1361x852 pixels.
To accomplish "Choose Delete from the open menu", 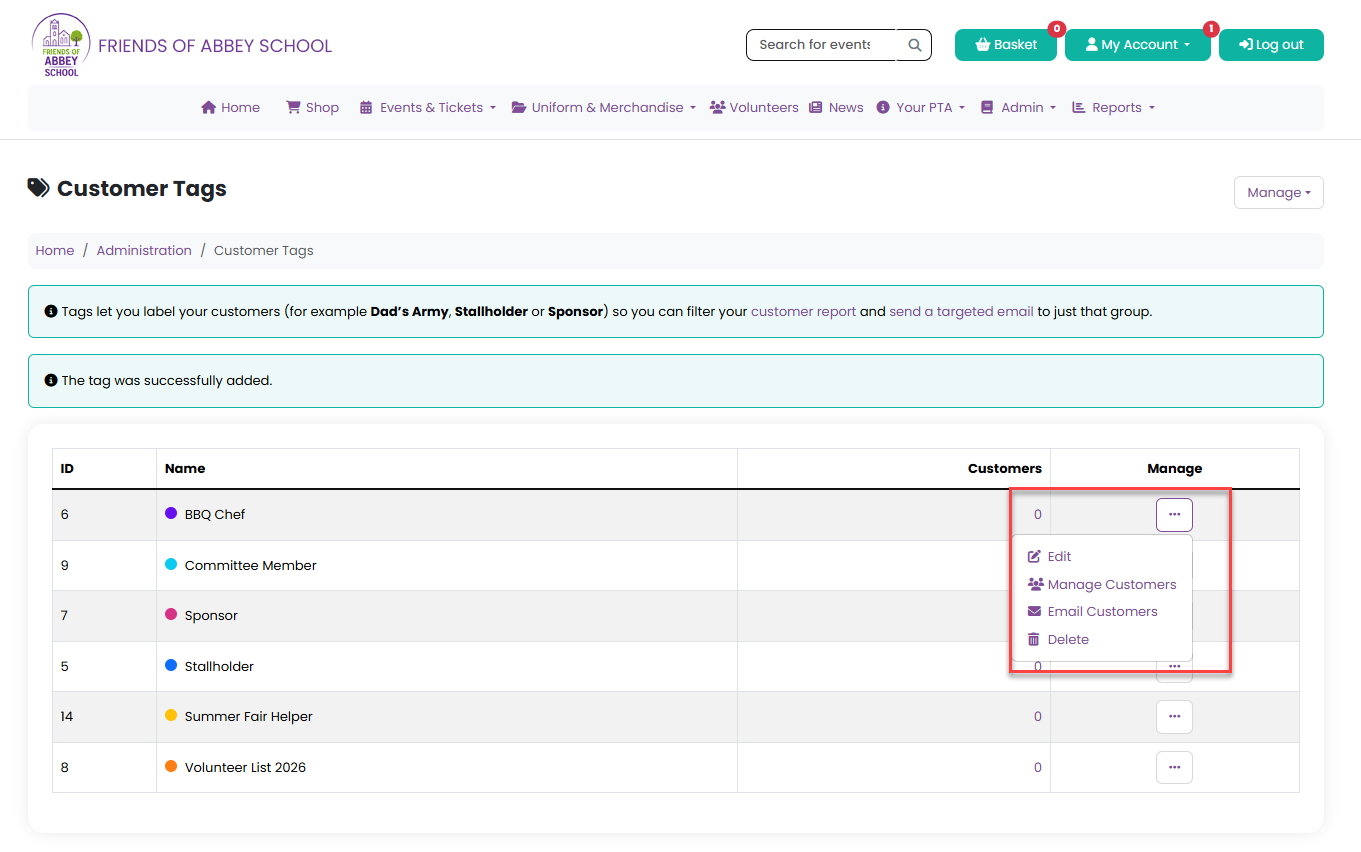I will click(x=1058, y=640).
